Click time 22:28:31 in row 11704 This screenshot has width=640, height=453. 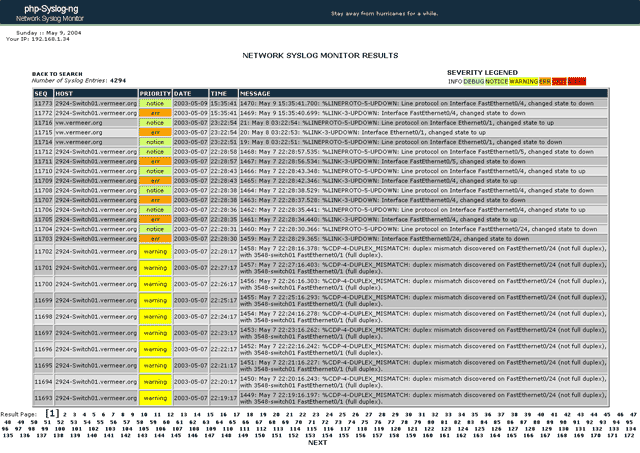click(x=223, y=229)
